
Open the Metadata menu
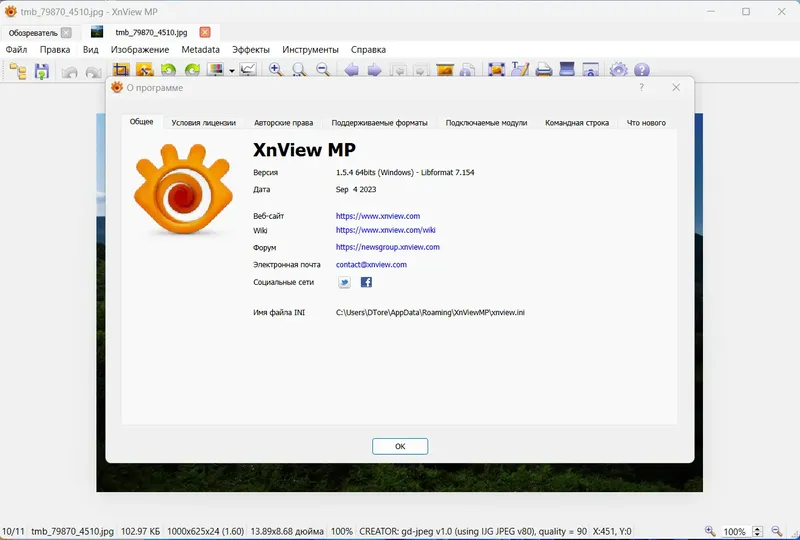pyautogui.click(x=201, y=50)
